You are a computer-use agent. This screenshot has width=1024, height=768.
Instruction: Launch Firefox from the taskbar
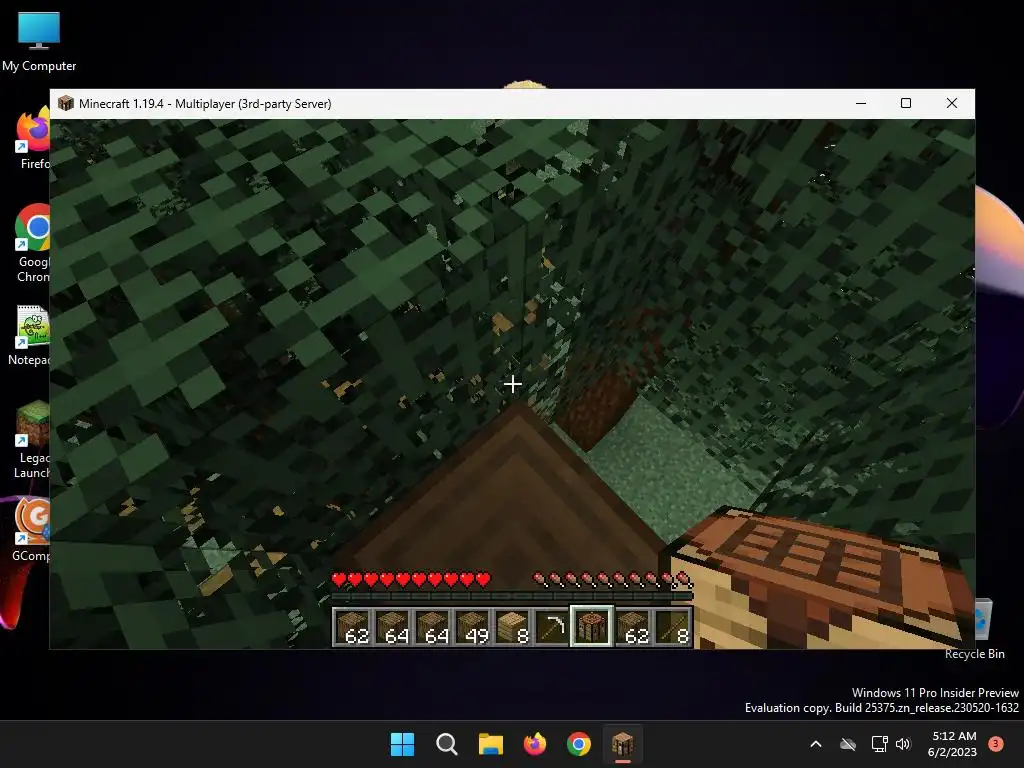(x=535, y=744)
